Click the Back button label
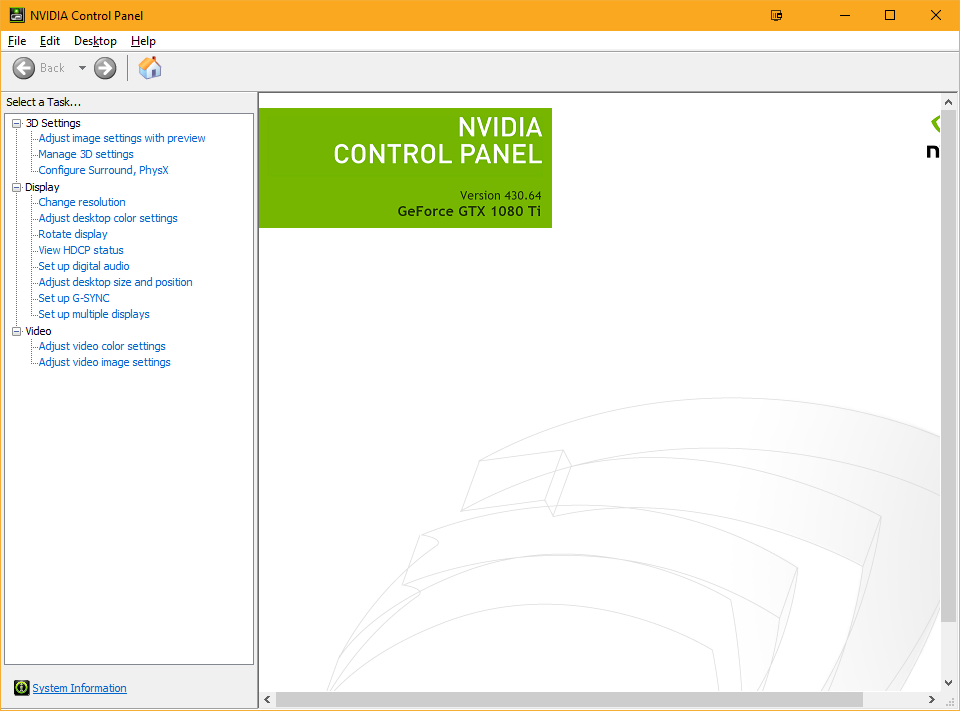The width and height of the screenshot is (960, 711). [x=52, y=68]
